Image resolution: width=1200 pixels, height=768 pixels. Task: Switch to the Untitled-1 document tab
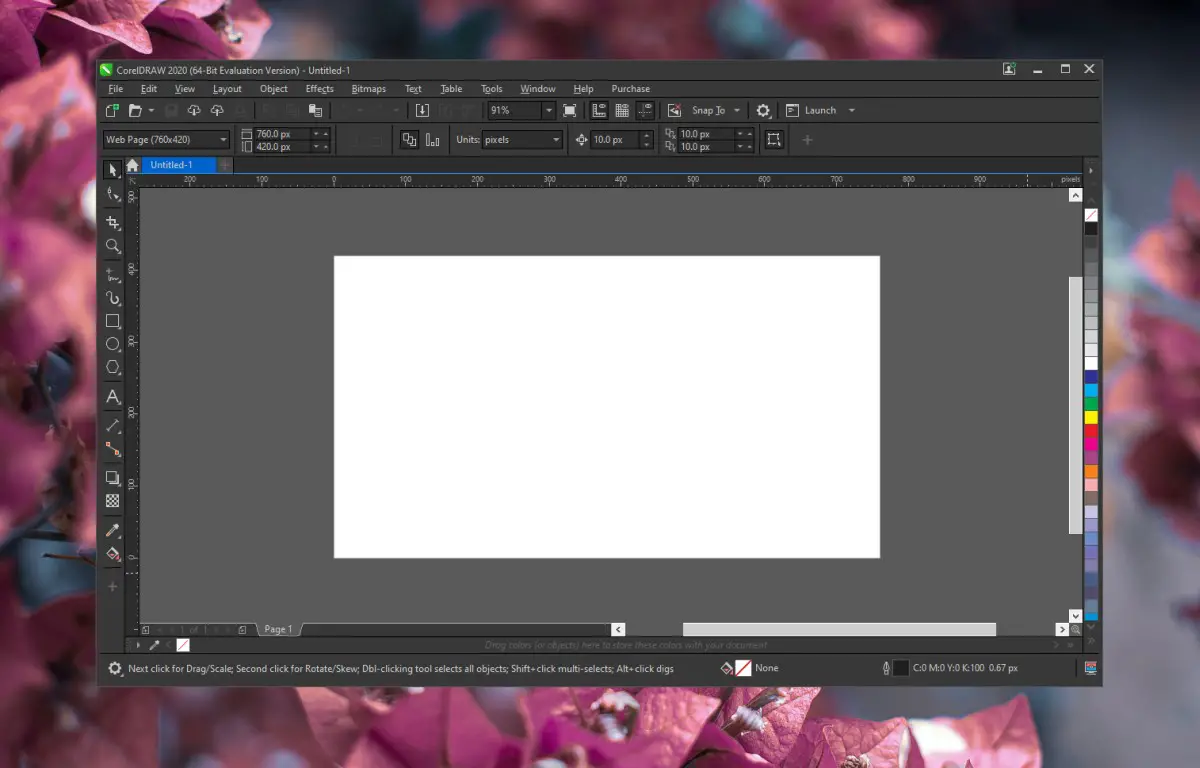point(171,165)
